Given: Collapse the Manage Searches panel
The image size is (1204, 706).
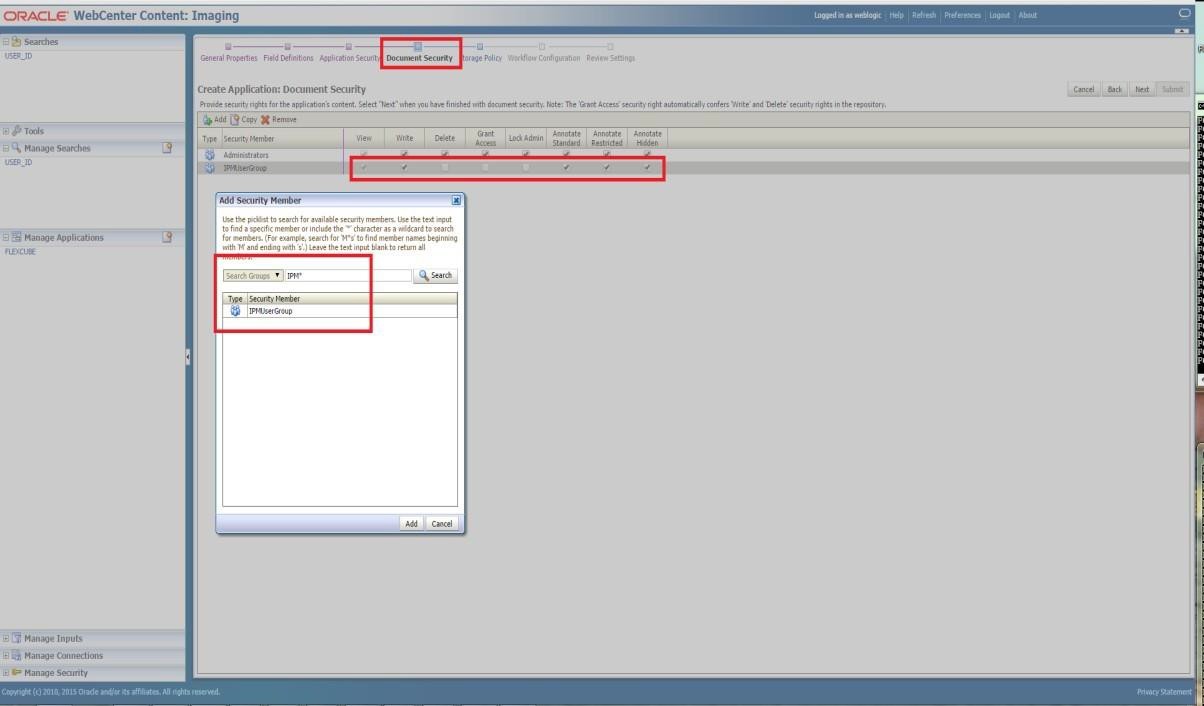Looking at the screenshot, I should point(6,148).
